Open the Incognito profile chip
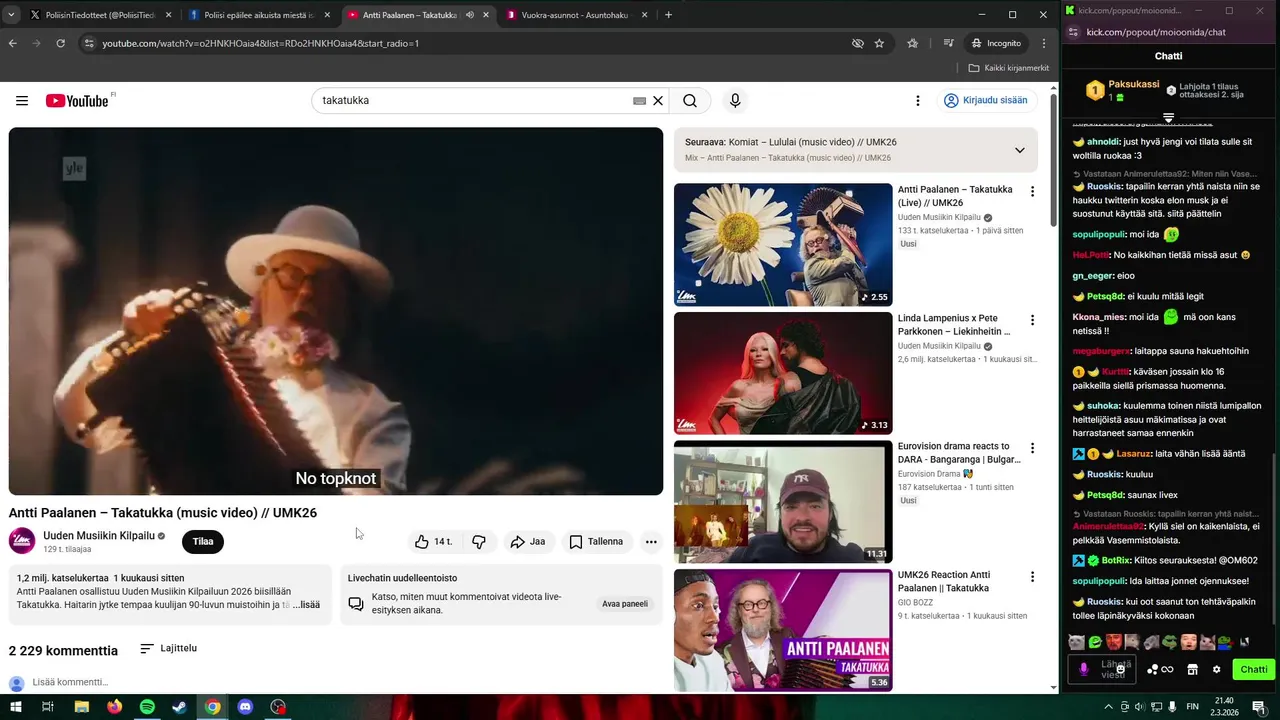 point(996,43)
